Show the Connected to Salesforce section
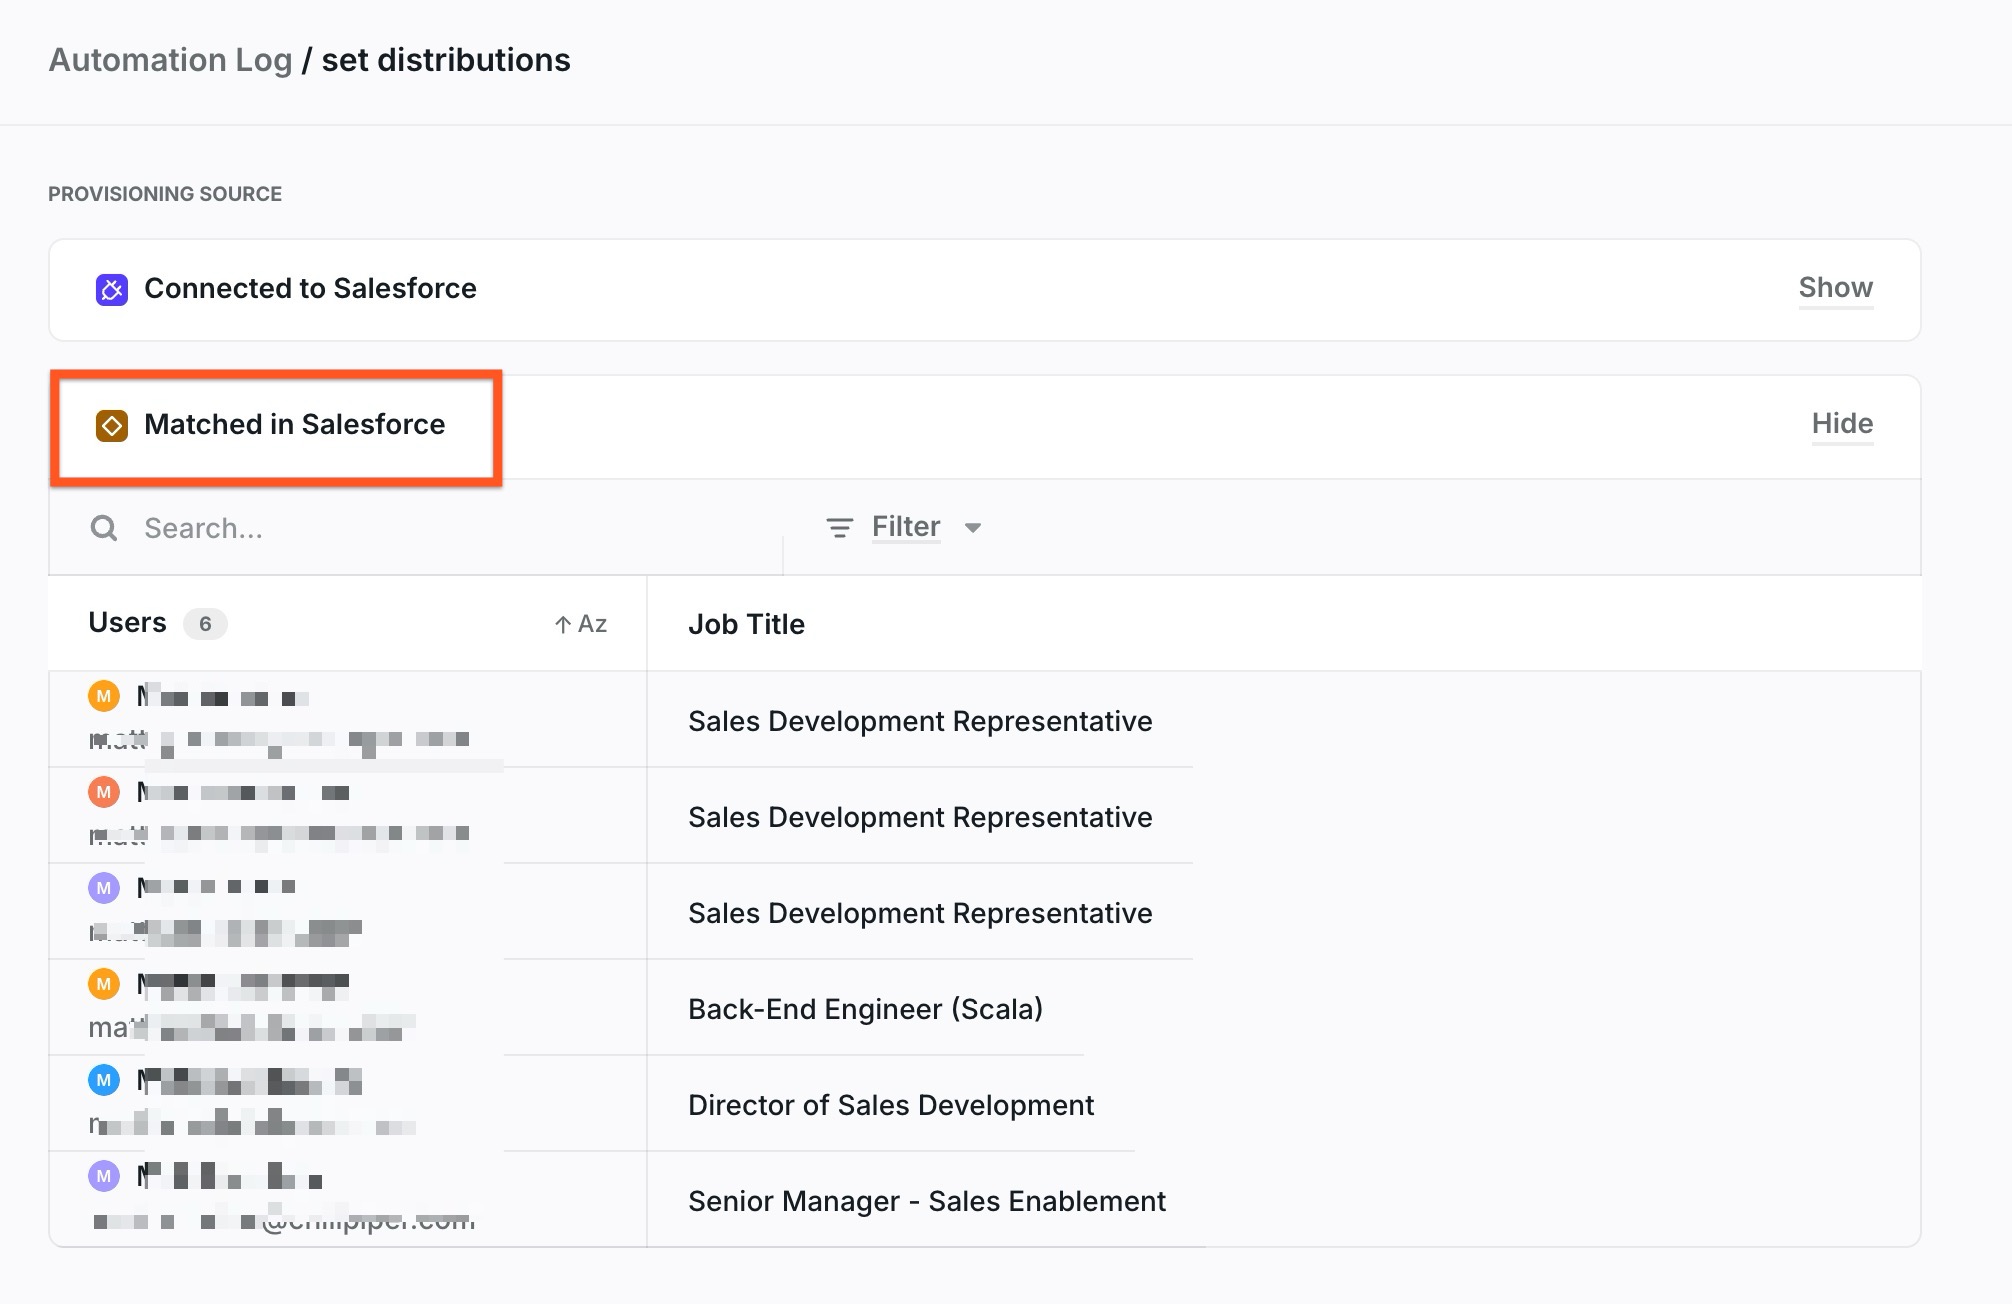This screenshot has height=1304, width=2012. [1835, 288]
